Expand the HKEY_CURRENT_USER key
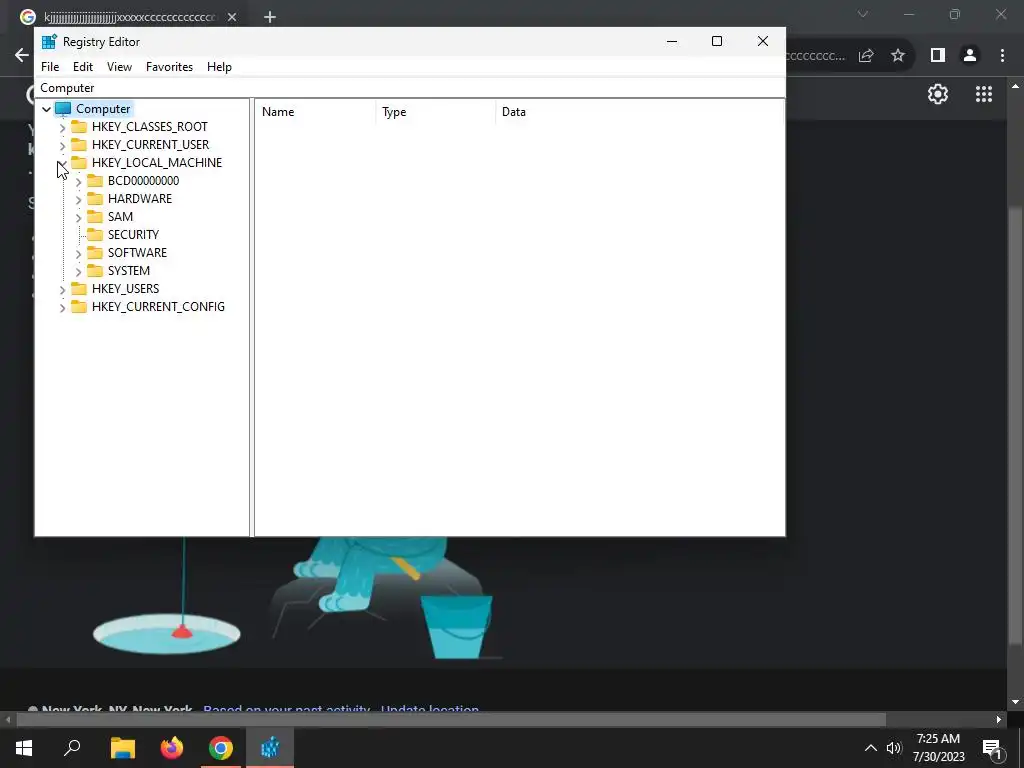Image resolution: width=1024 pixels, height=768 pixels. tap(63, 145)
